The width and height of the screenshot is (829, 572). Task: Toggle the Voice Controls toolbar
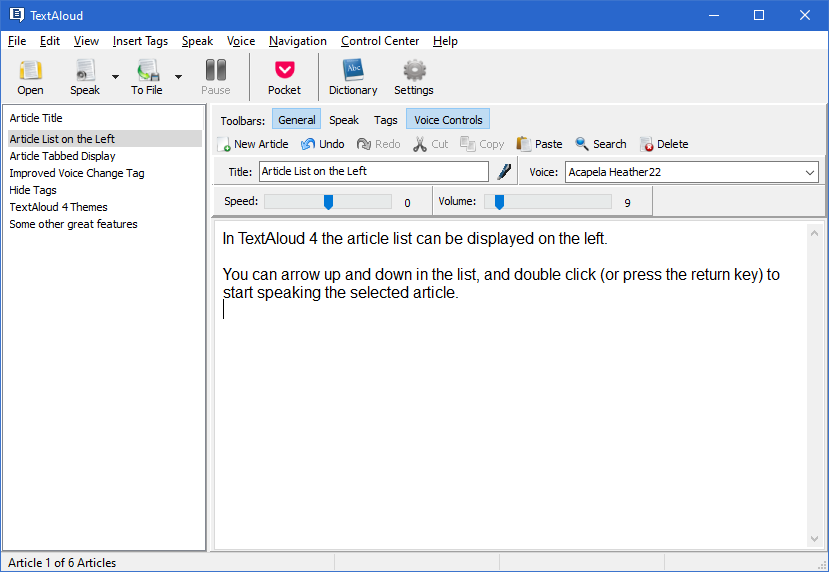[448, 120]
